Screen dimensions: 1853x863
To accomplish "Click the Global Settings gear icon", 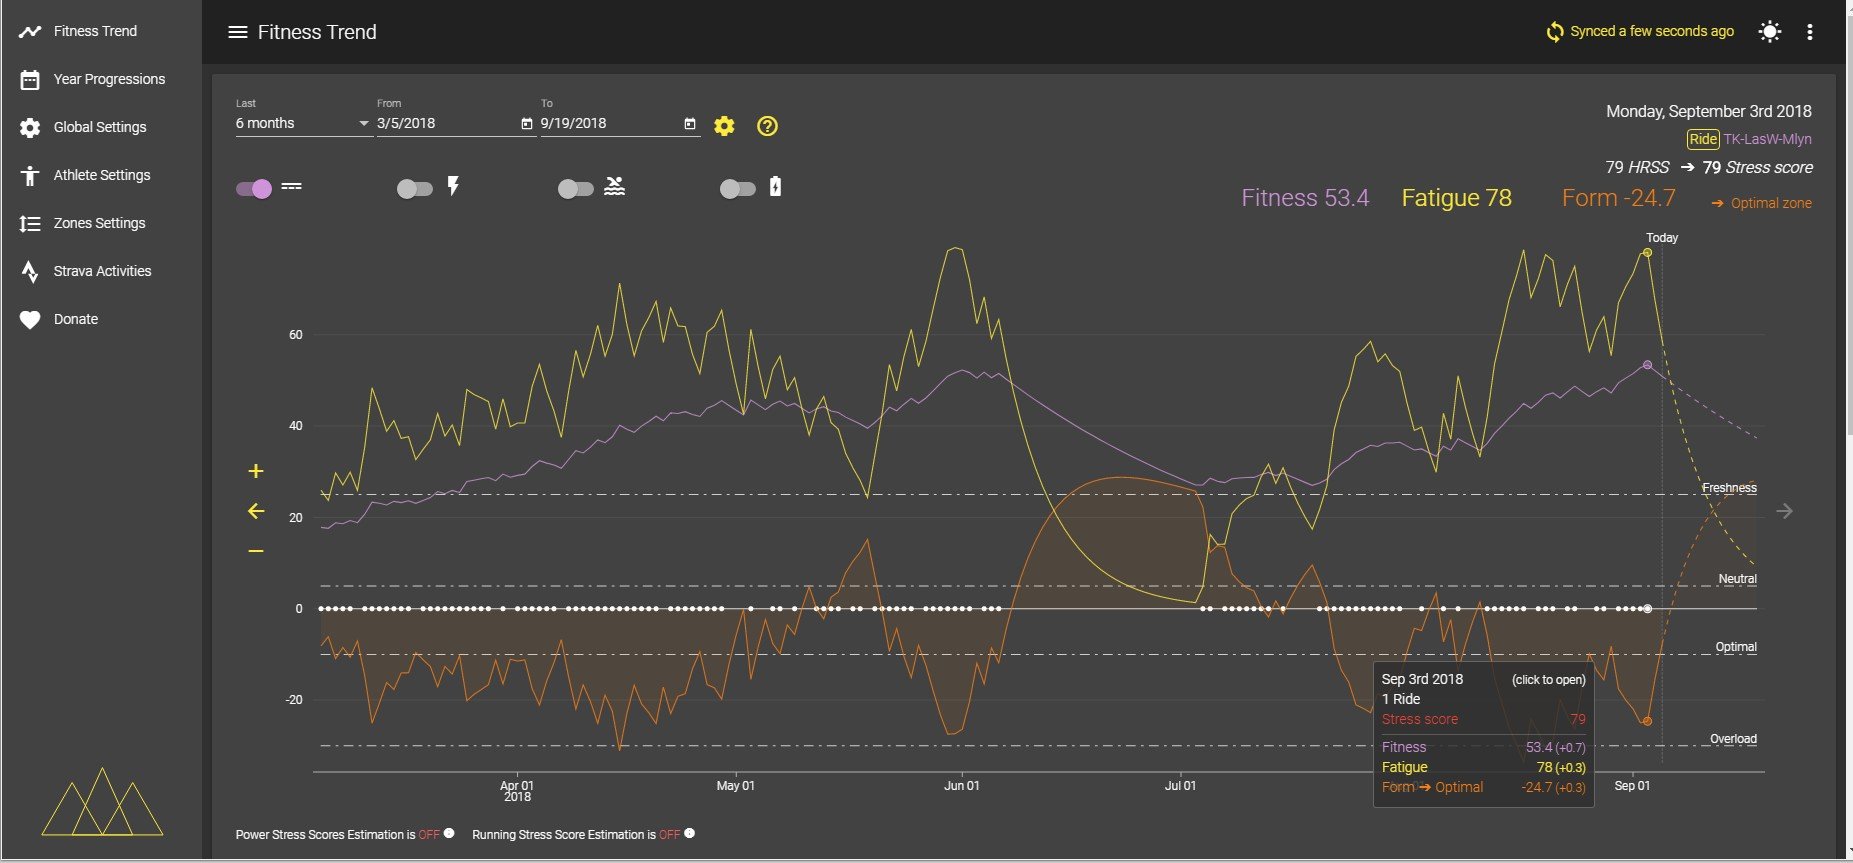I will click(30, 128).
